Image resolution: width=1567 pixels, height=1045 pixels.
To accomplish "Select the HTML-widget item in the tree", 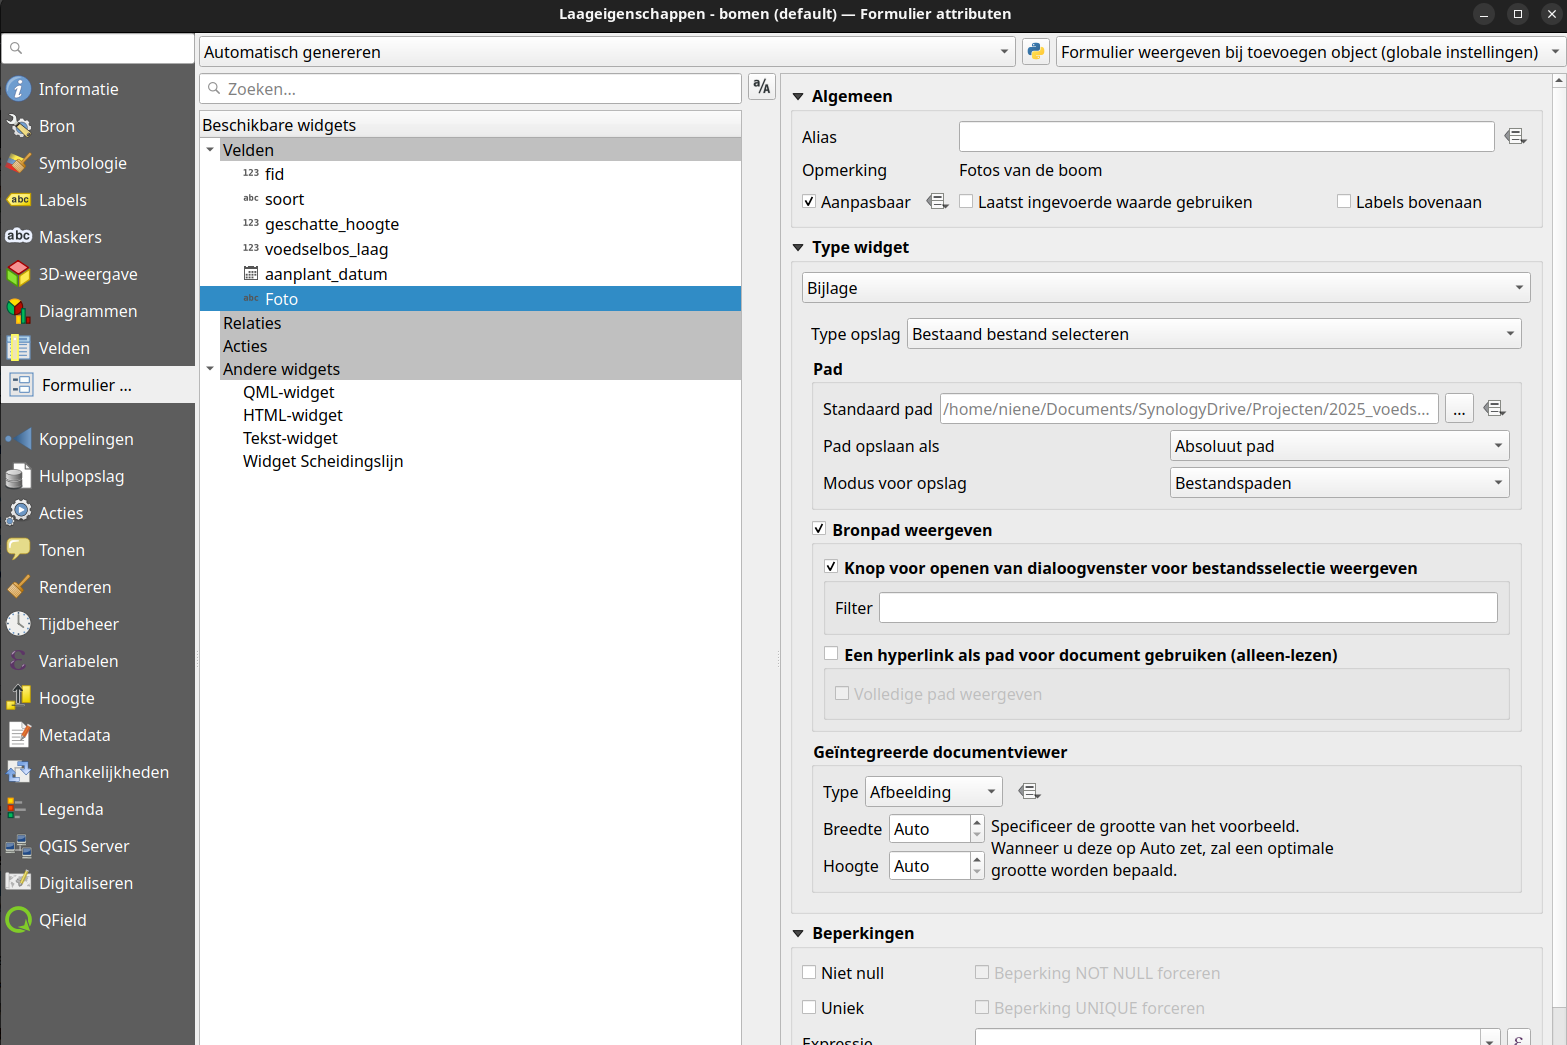I will click(292, 415).
